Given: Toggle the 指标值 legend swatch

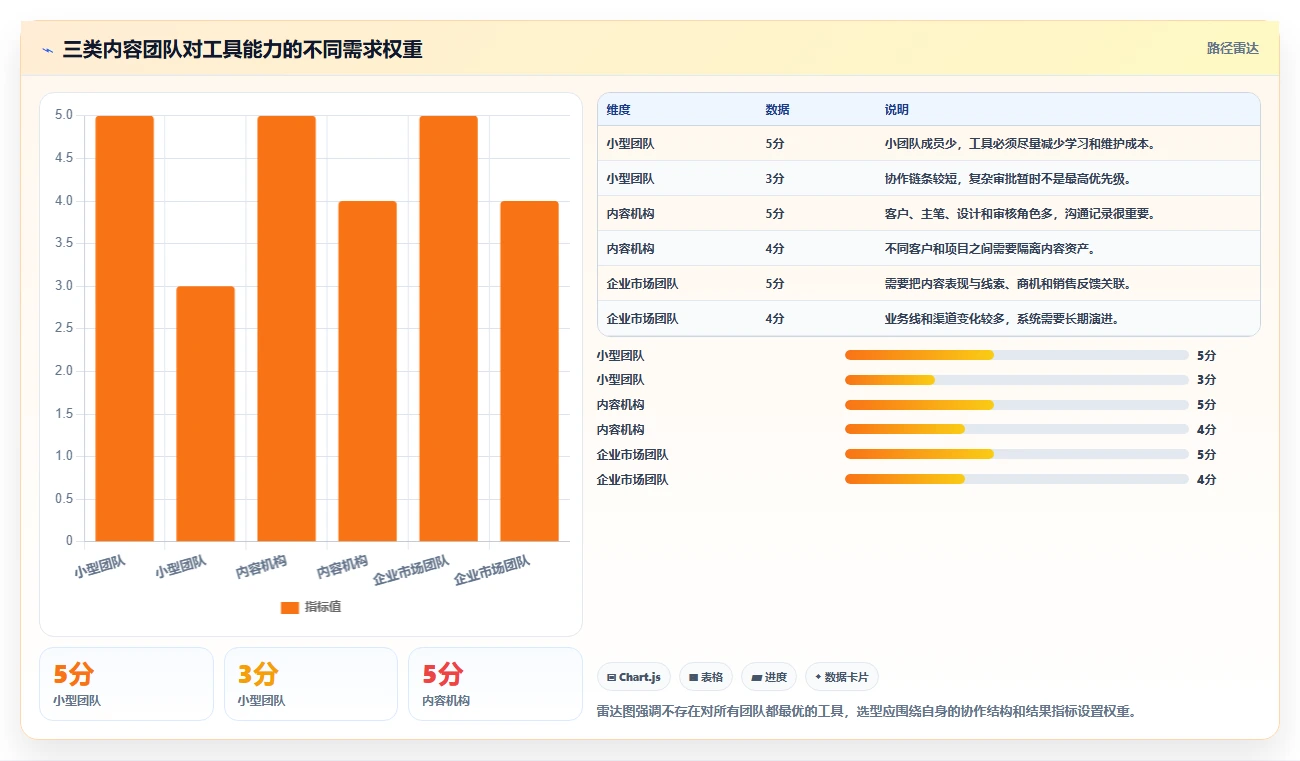Looking at the screenshot, I should 290,607.
